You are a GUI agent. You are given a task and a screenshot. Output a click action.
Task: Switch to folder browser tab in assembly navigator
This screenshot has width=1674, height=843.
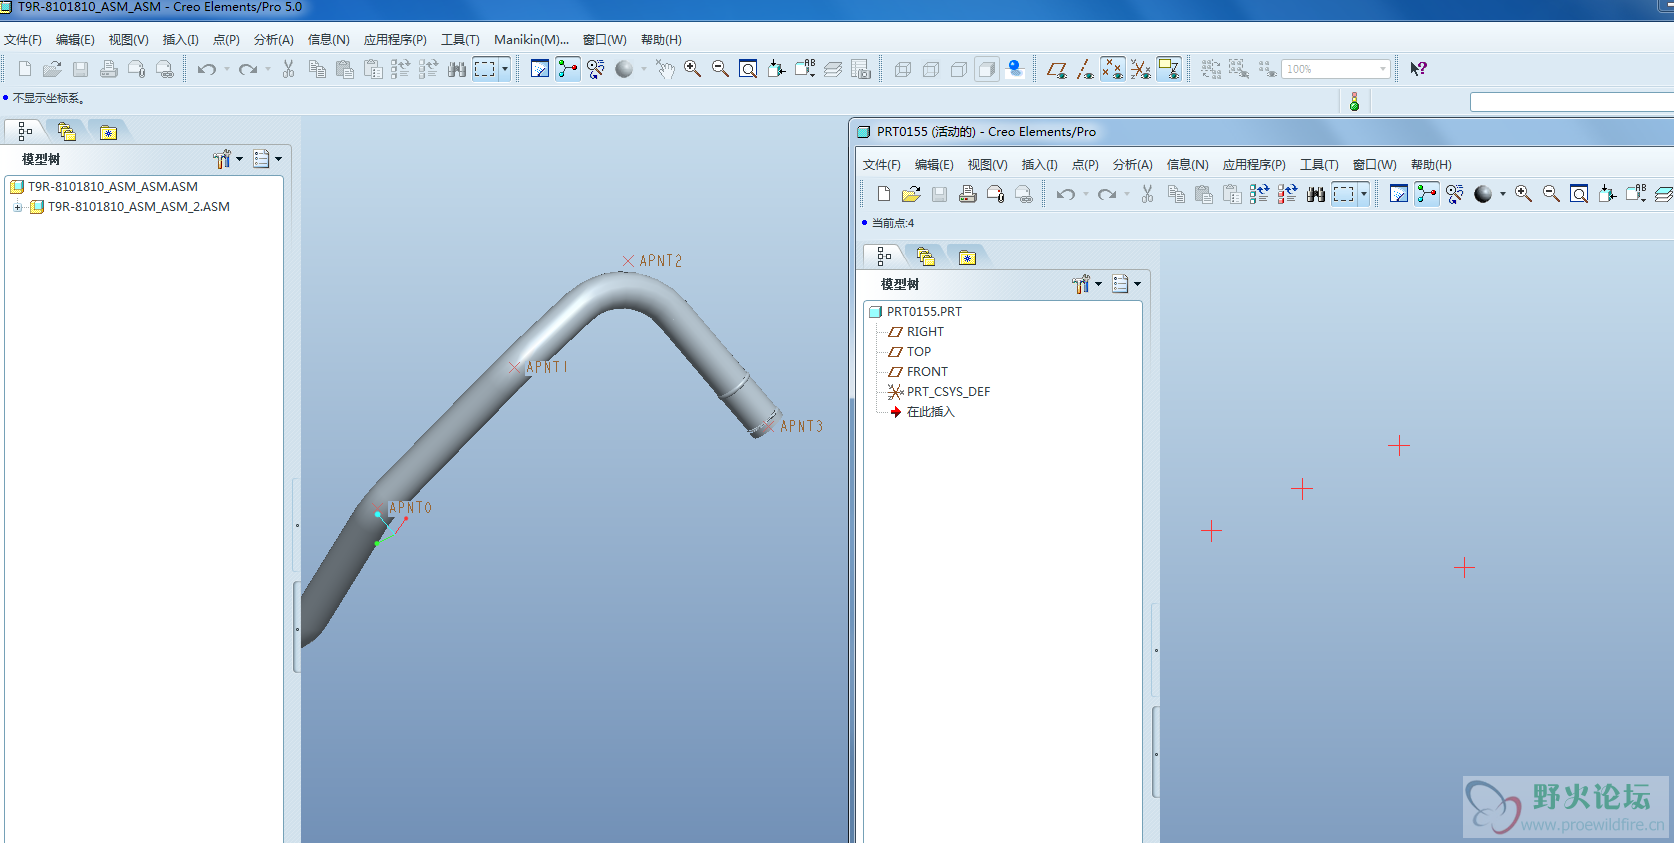coord(67,132)
